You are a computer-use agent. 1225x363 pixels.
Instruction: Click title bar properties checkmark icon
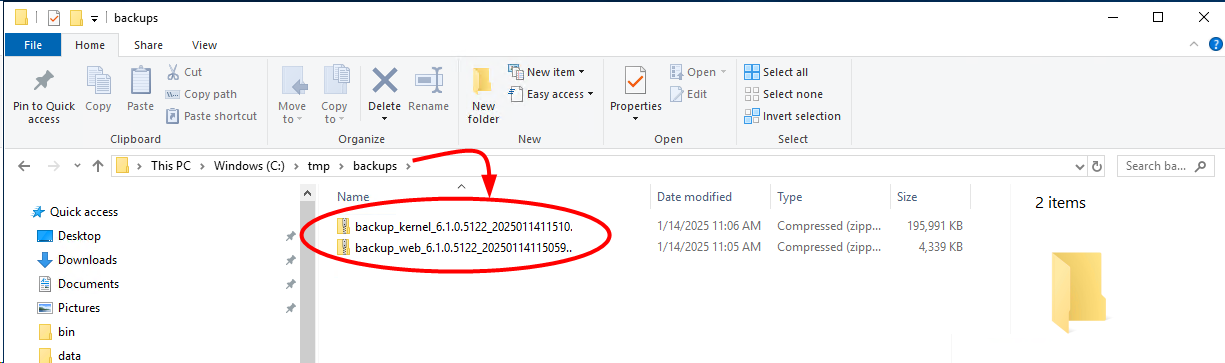click(54, 17)
